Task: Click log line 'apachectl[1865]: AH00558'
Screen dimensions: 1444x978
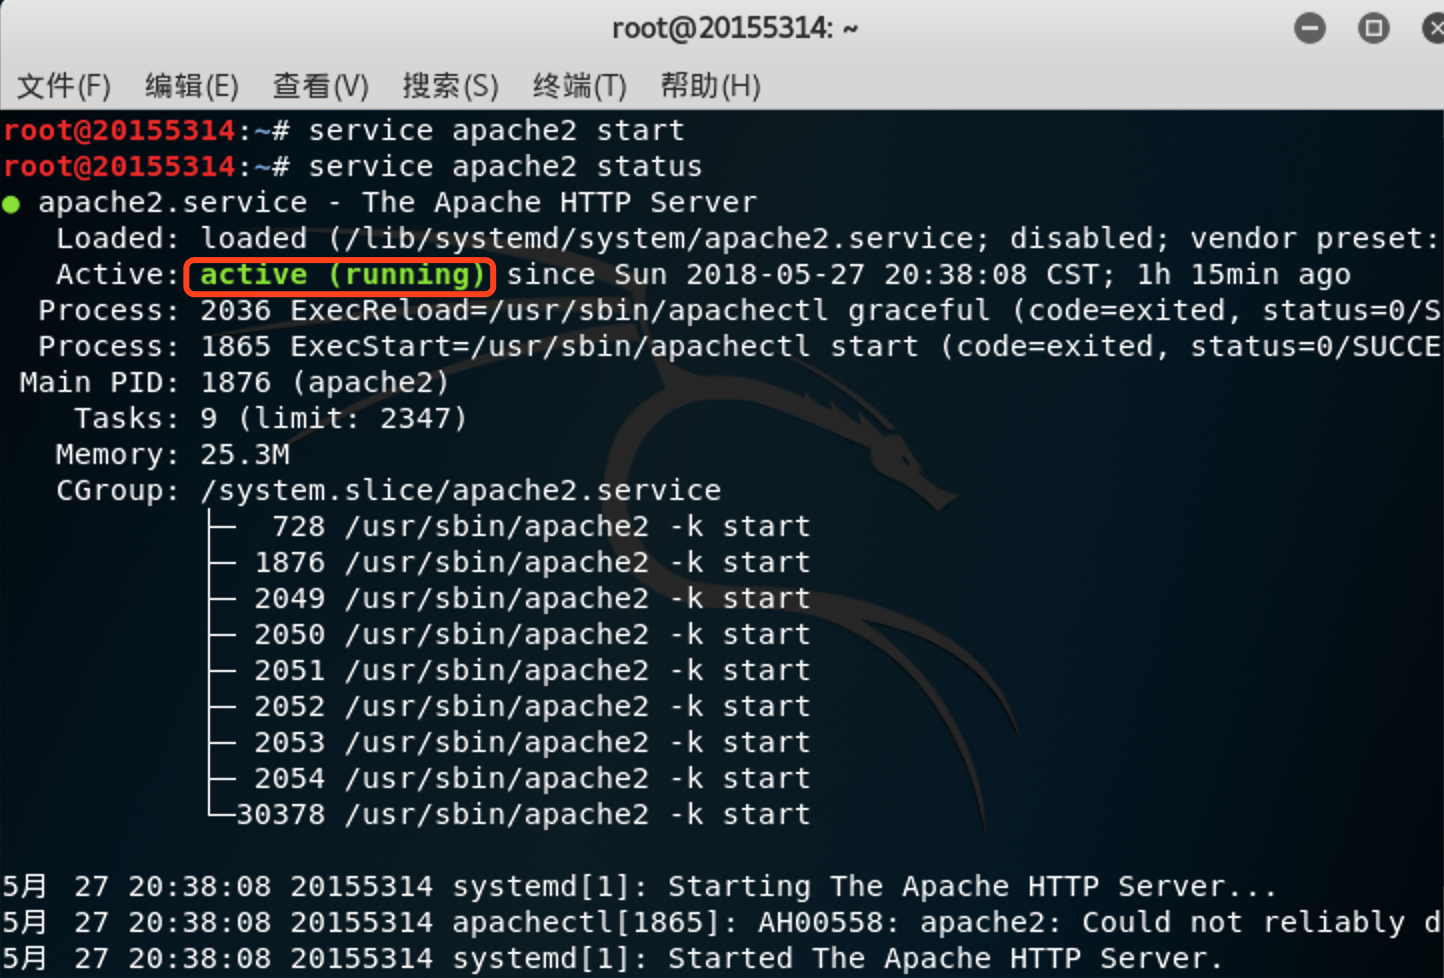Action: click(722, 923)
